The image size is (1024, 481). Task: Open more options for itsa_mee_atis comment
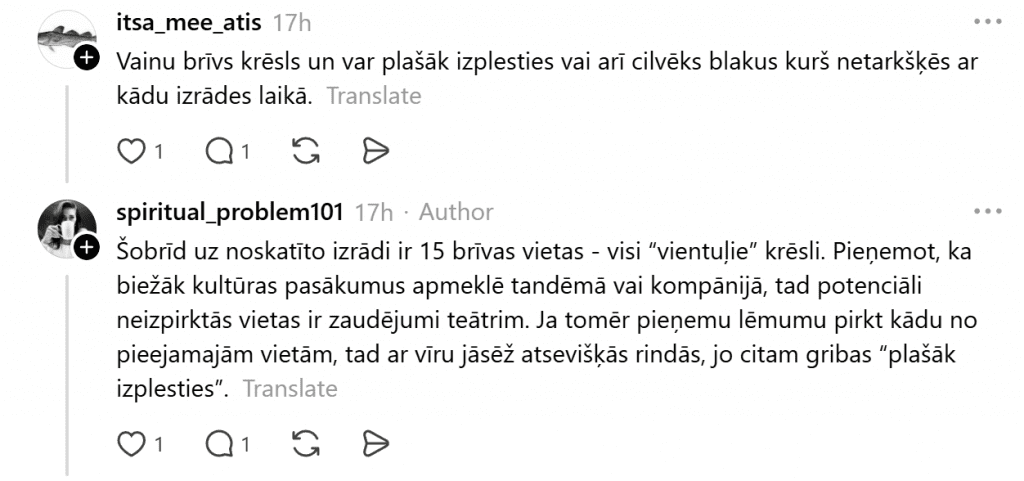[990, 21]
